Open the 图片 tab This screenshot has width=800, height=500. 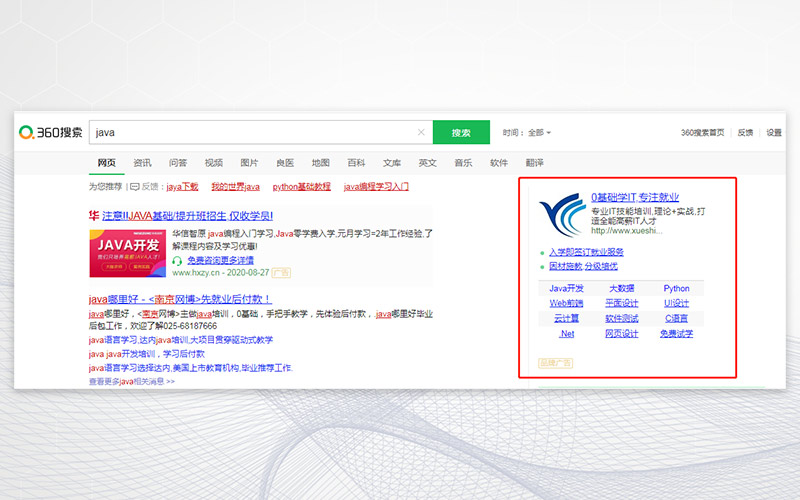coord(249,163)
